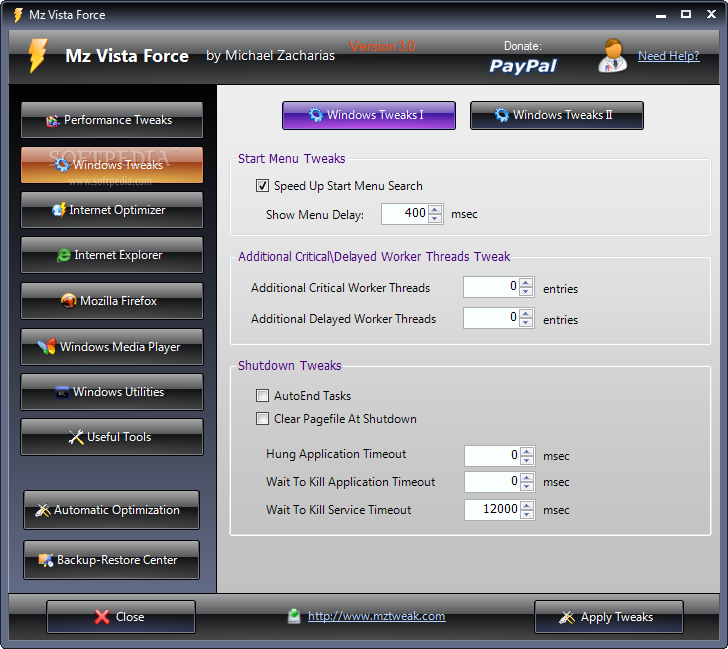Click gear icon on Windows Tweaks I tab
The height and width of the screenshot is (649, 728).
(x=316, y=115)
